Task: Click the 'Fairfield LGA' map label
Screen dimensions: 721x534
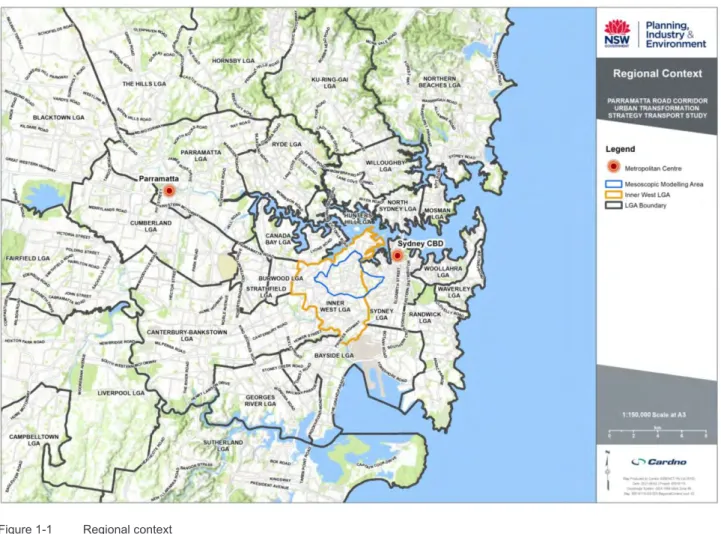Action: [28, 258]
